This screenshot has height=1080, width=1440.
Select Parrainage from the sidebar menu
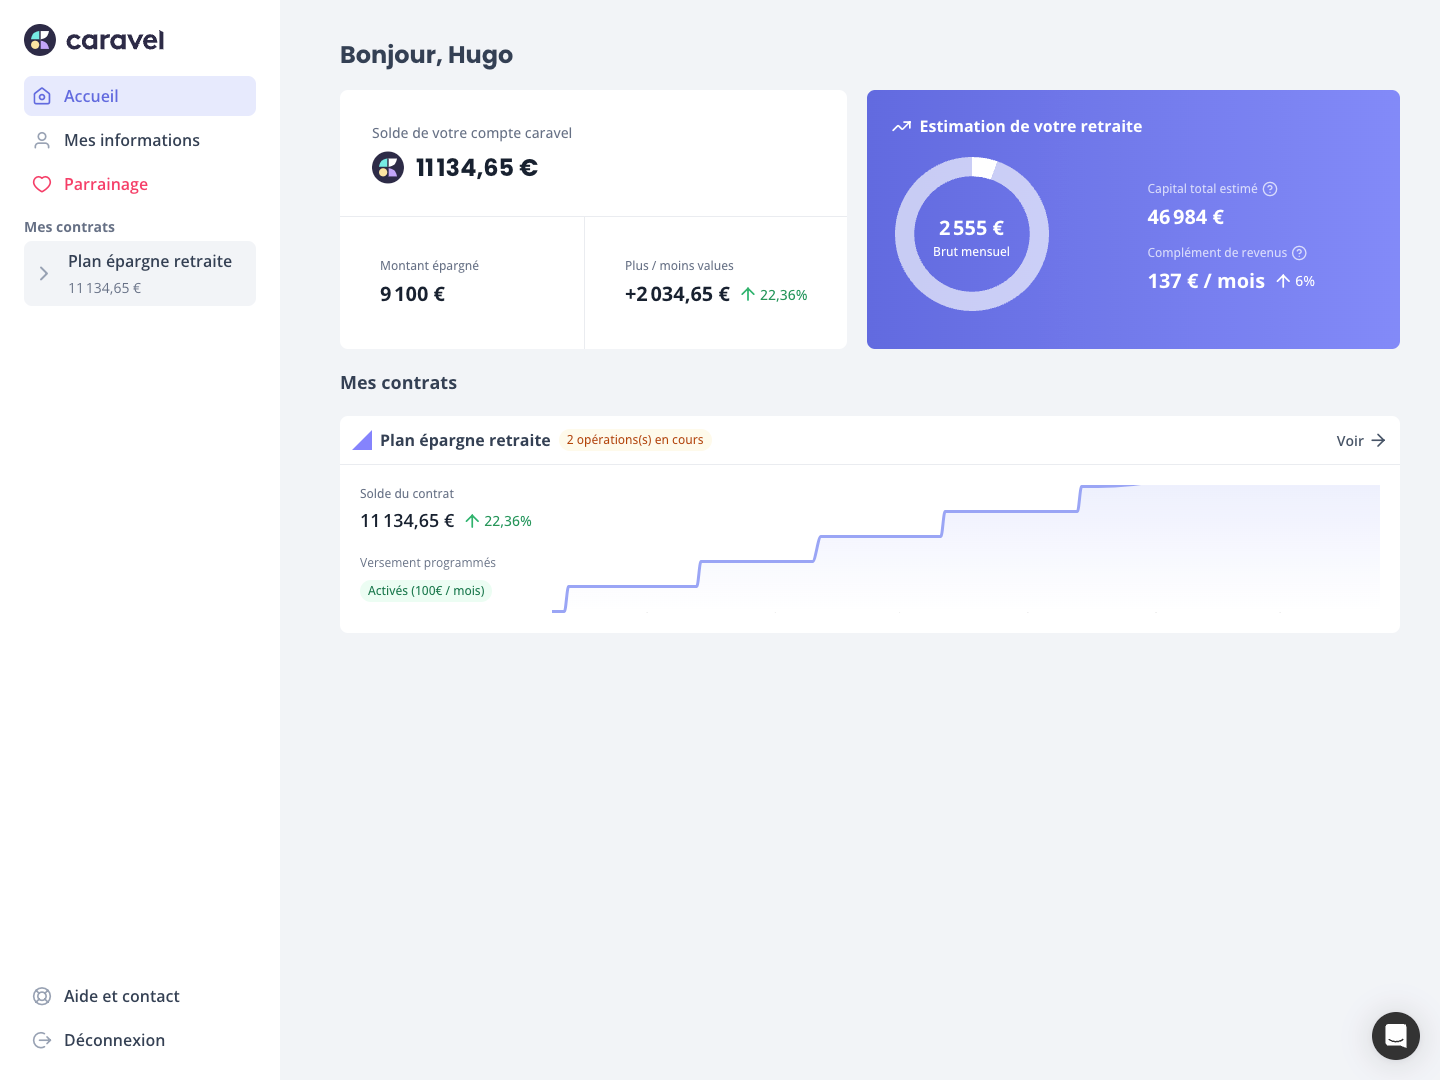pyautogui.click(x=105, y=184)
